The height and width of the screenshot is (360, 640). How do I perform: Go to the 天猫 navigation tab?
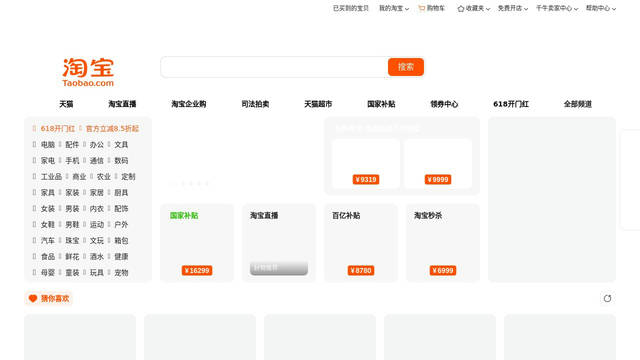(66, 104)
